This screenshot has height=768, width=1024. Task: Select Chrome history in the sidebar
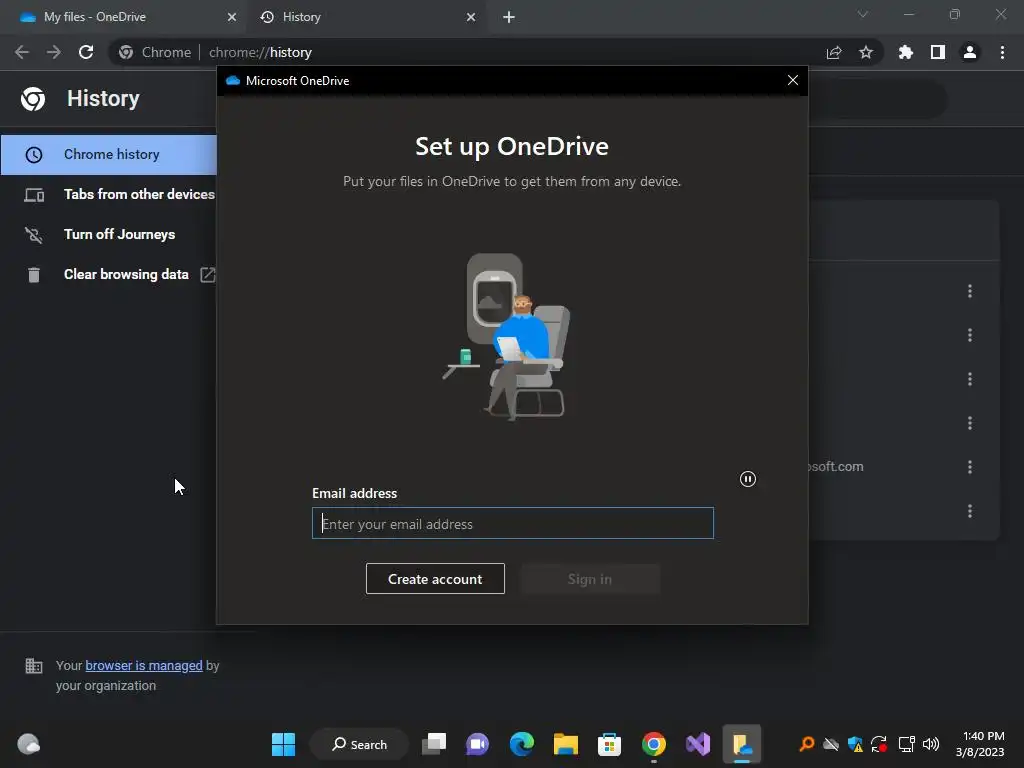[x=108, y=155]
